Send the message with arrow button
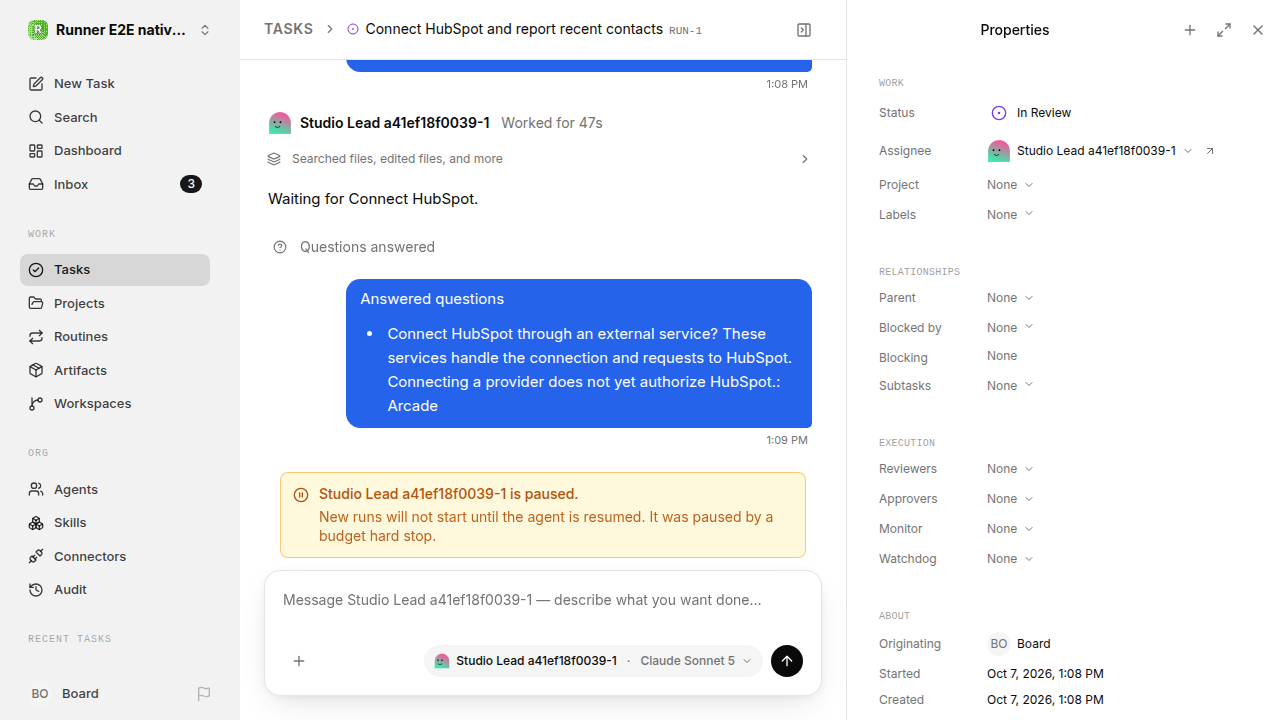This screenshot has width=1280, height=720. [787, 661]
